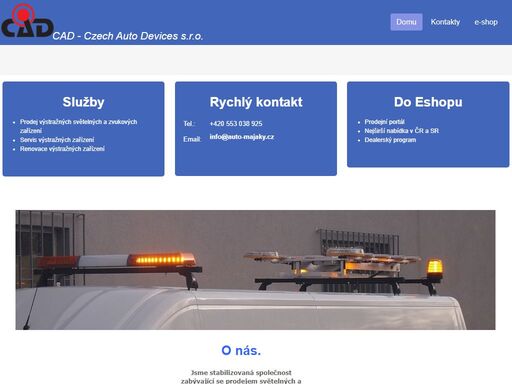Click the warning light bar photo
The width and height of the screenshot is (512, 384).
255,270
